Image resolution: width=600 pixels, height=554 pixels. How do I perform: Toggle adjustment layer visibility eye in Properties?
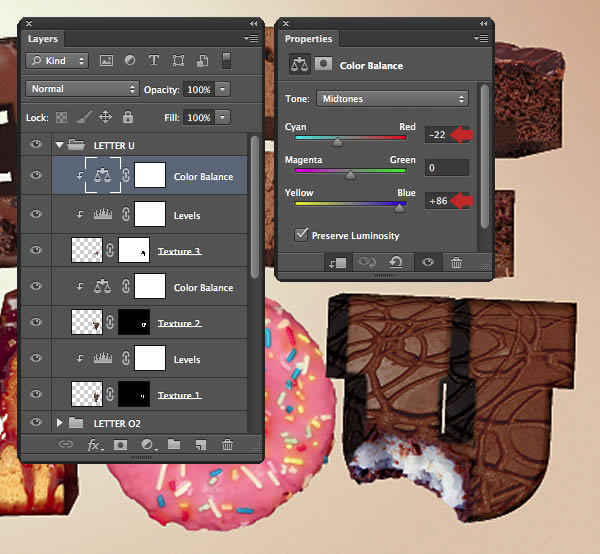tap(428, 262)
